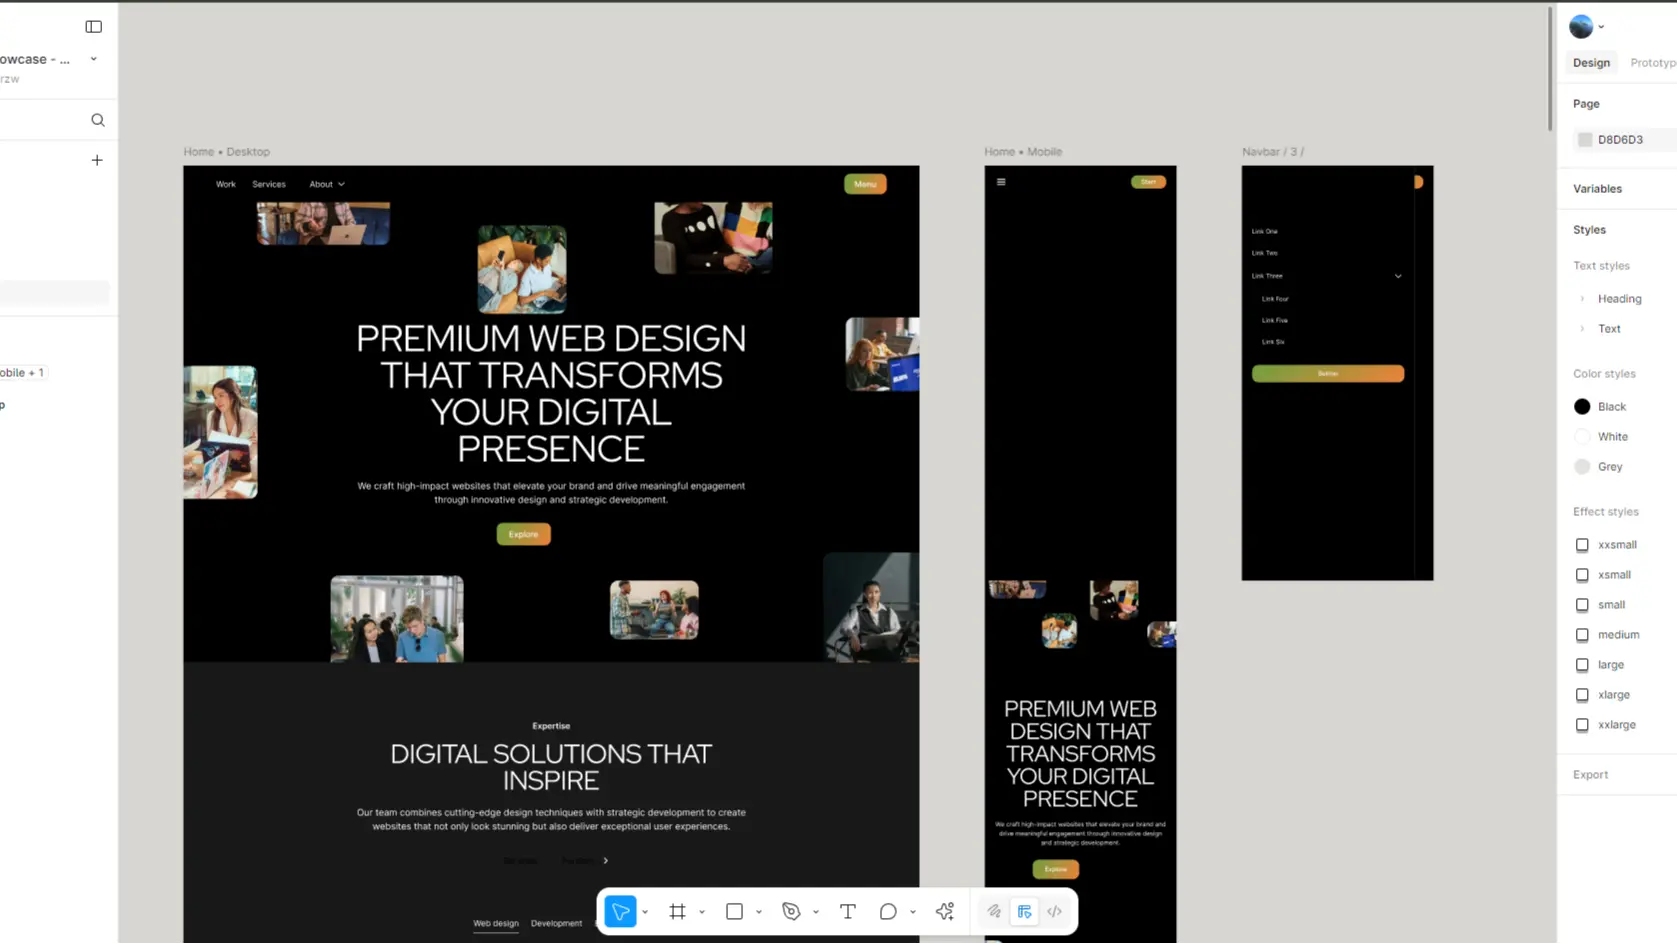This screenshot has width=1677, height=944.
Task: Expand the Text styles group
Action: click(x=1582, y=329)
